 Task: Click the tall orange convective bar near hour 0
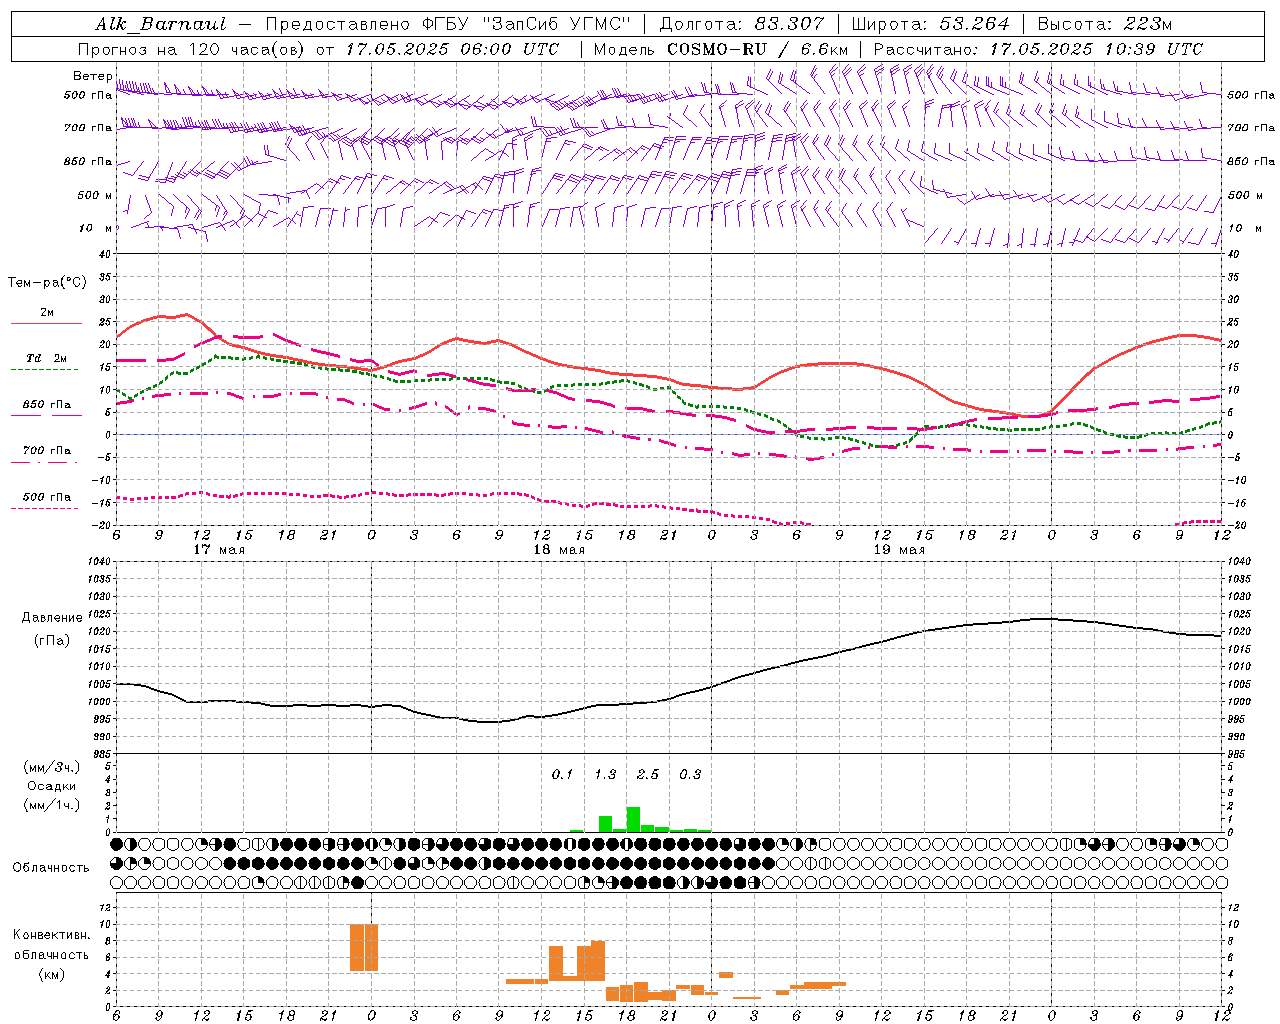[x=364, y=947]
